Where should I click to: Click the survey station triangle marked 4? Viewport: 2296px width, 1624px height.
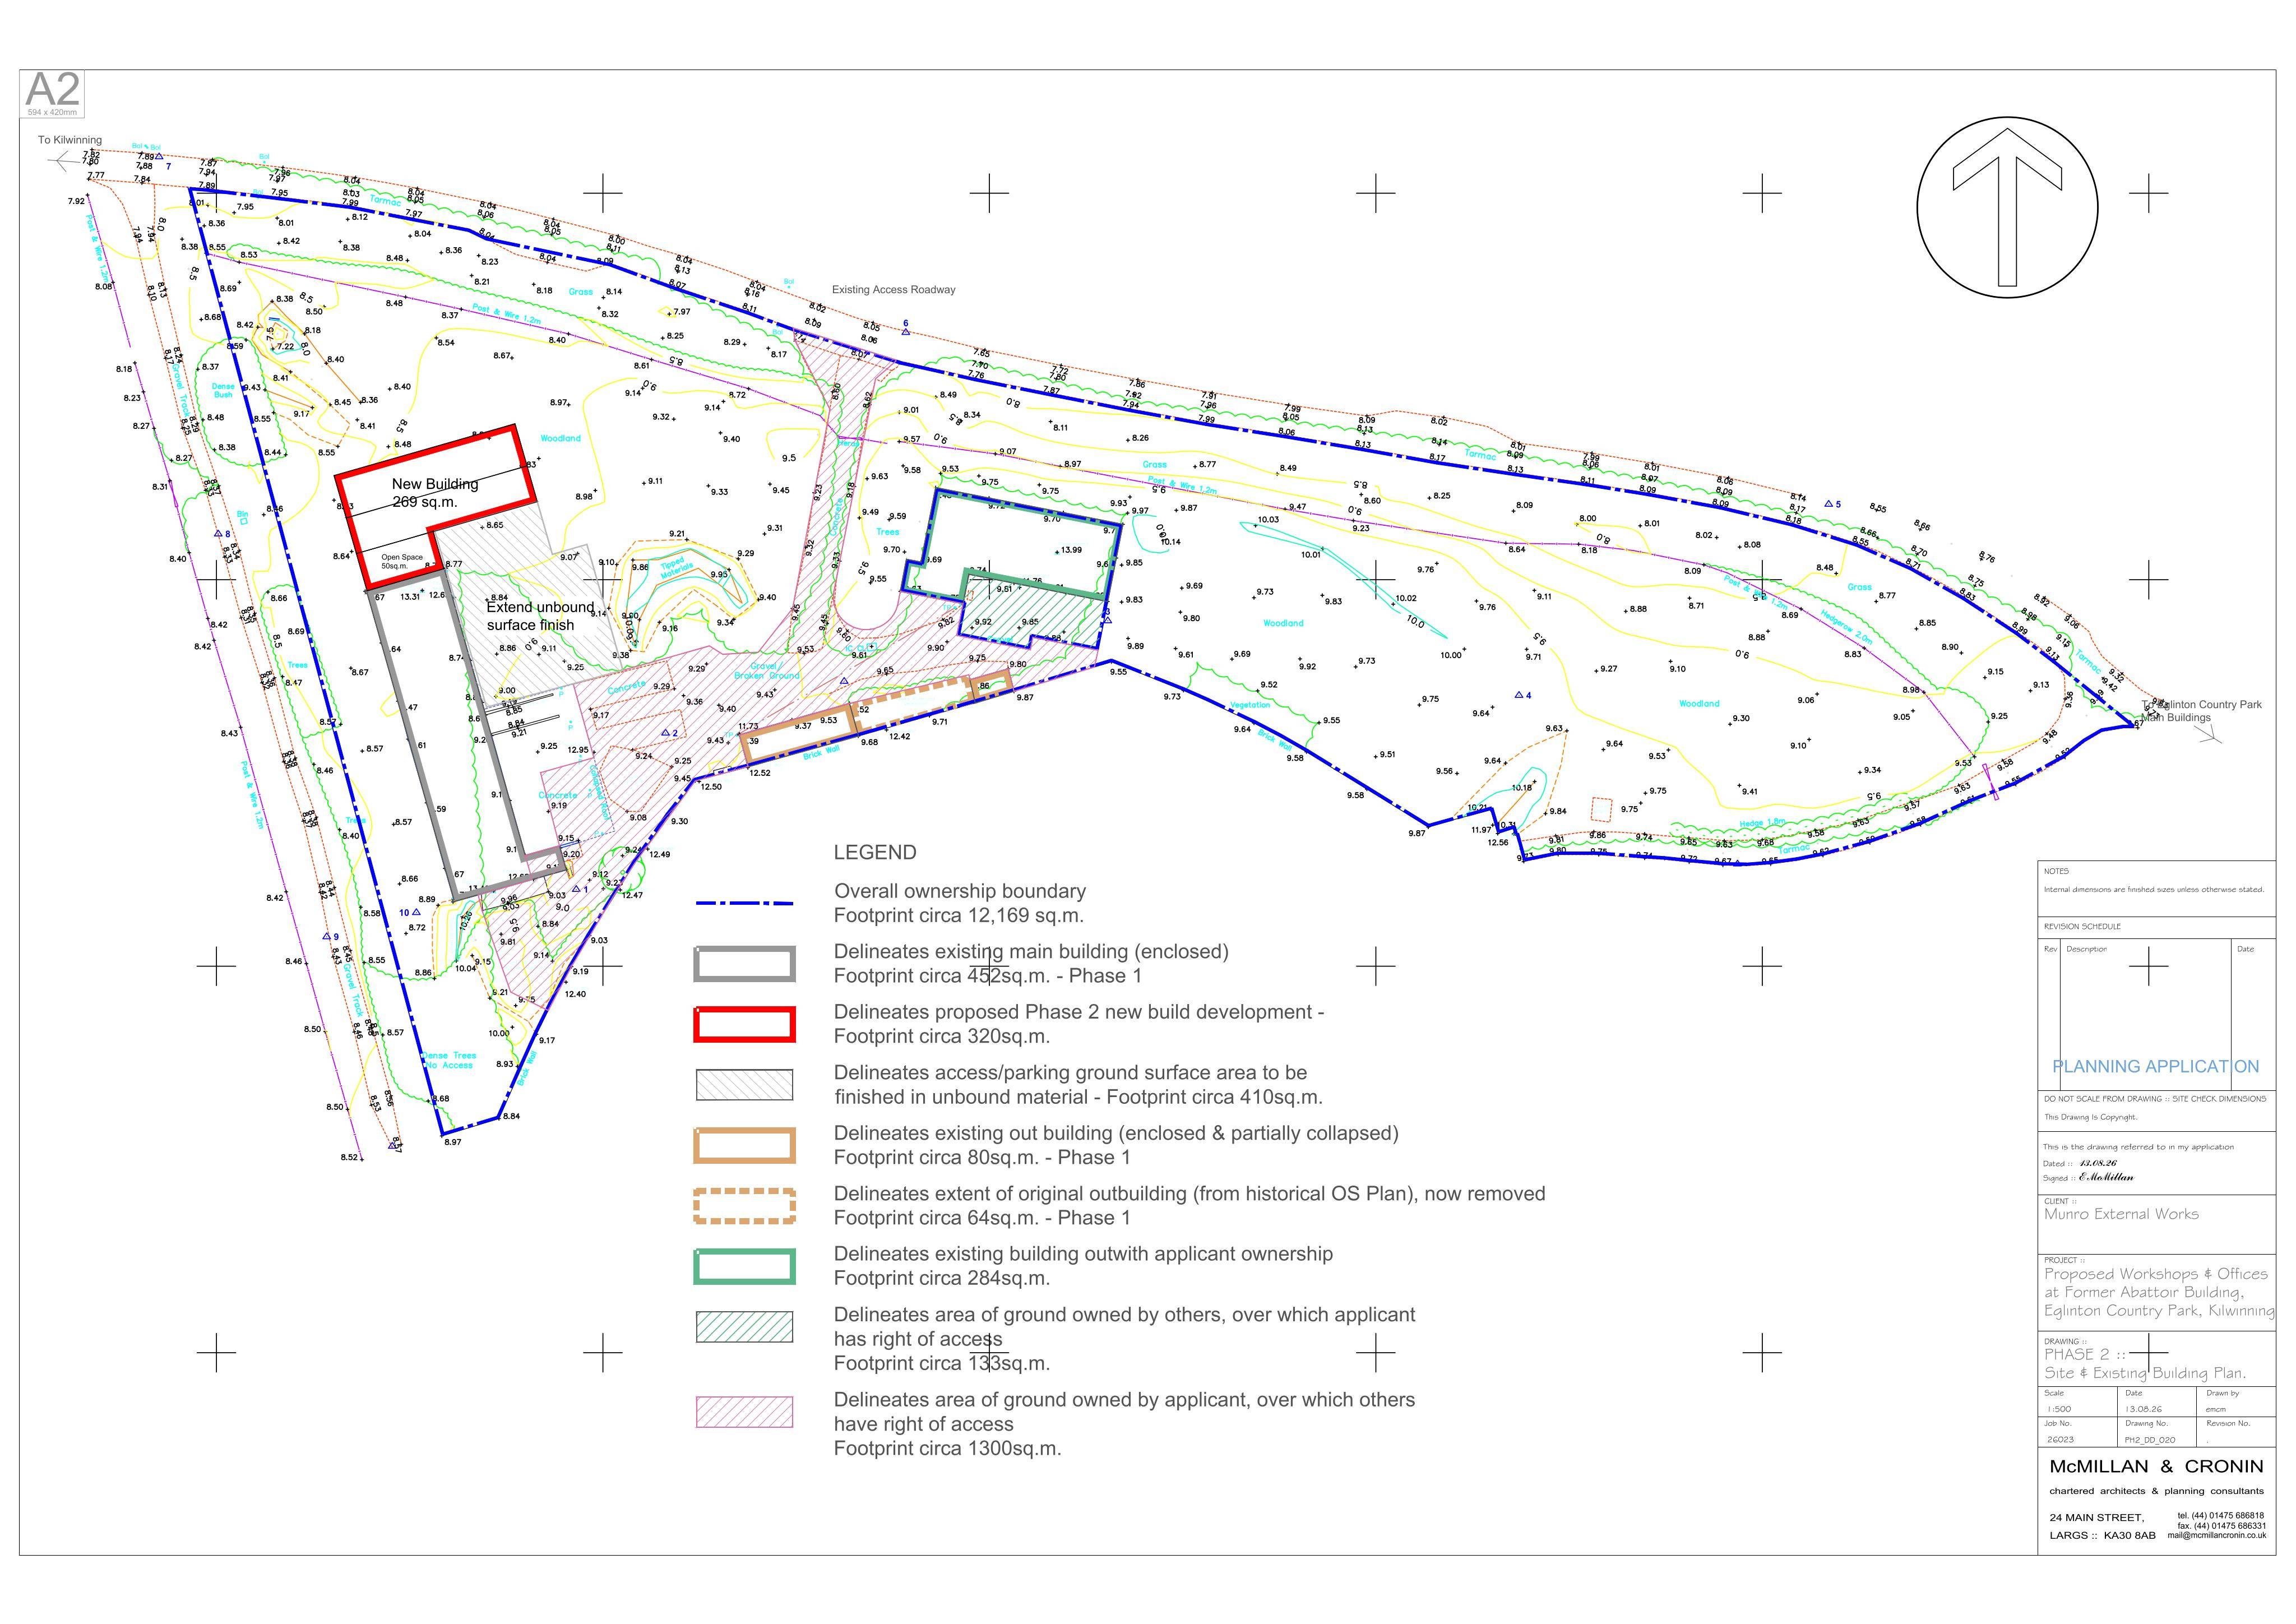coord(1519,695)
